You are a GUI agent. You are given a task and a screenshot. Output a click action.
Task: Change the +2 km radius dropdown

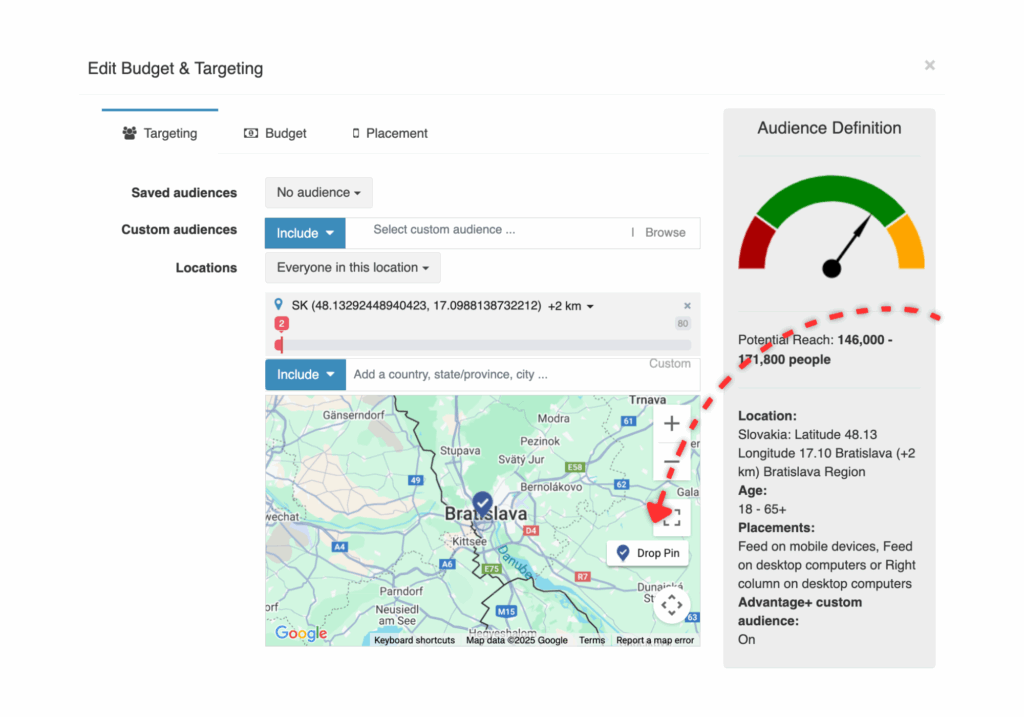click(x=571, y=306)
